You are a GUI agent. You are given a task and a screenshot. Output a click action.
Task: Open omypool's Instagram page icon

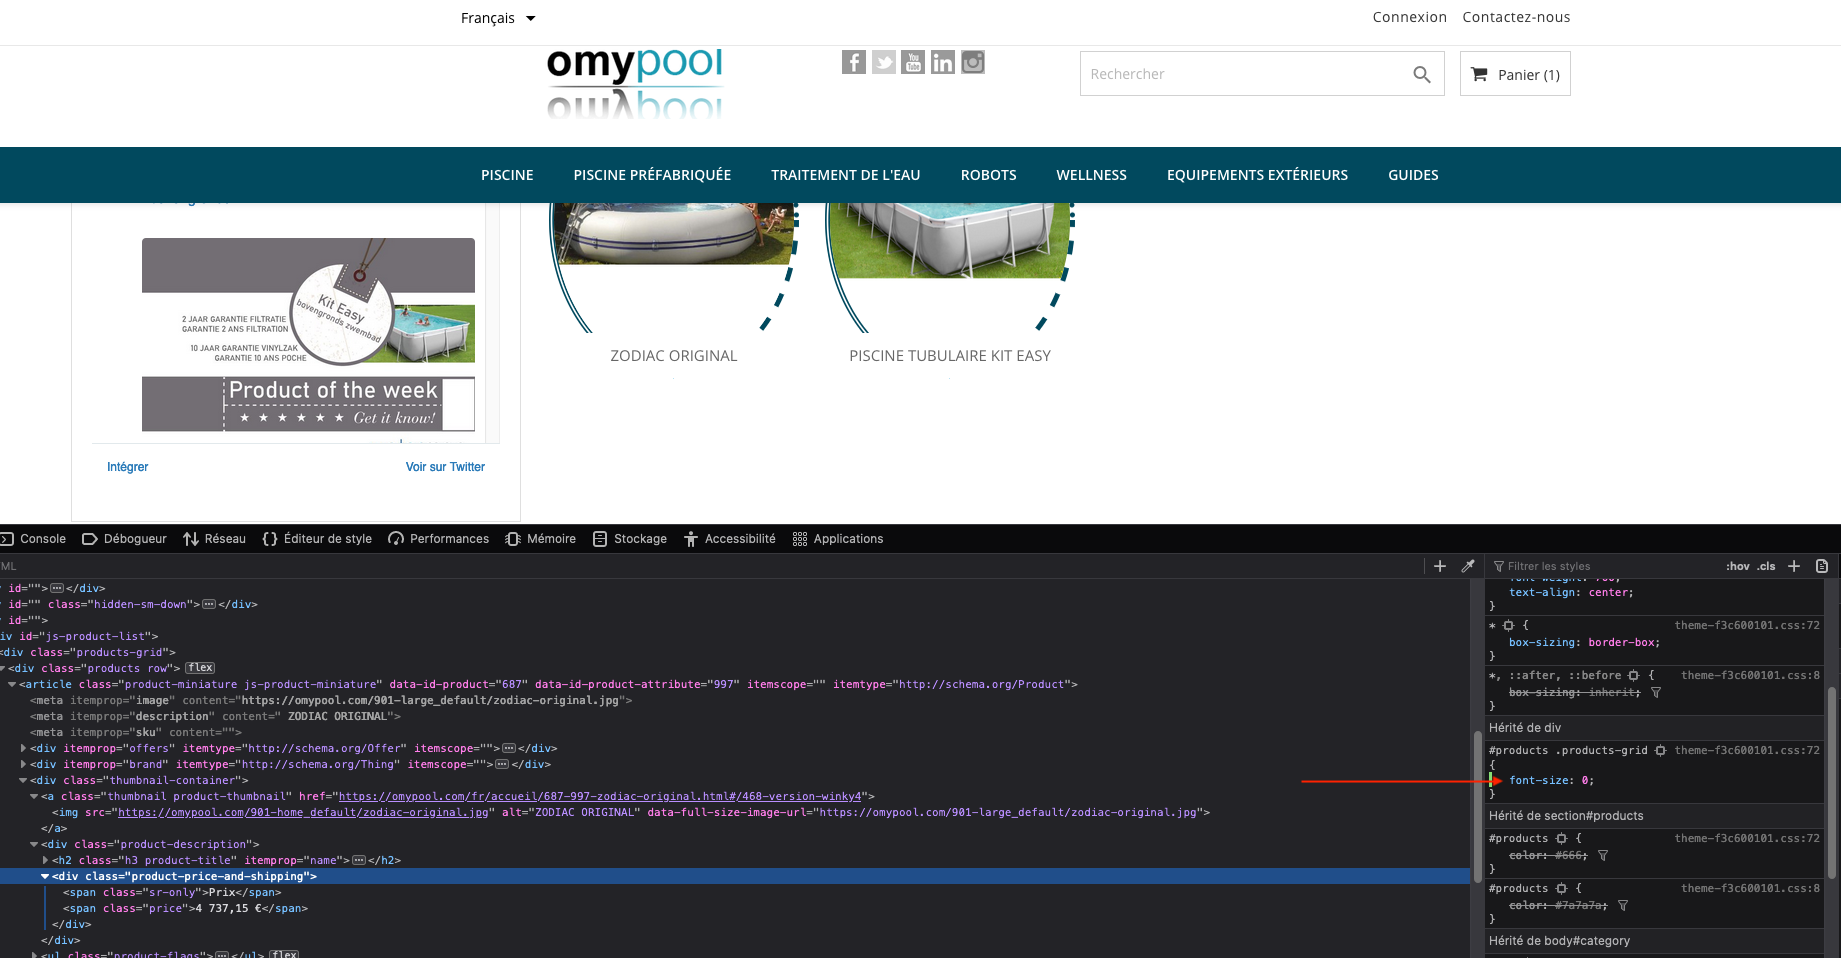tap(973, 62)
